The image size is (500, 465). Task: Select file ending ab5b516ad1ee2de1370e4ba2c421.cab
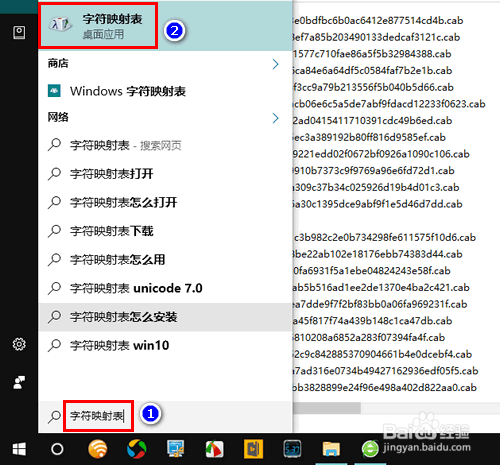[381, 287]
